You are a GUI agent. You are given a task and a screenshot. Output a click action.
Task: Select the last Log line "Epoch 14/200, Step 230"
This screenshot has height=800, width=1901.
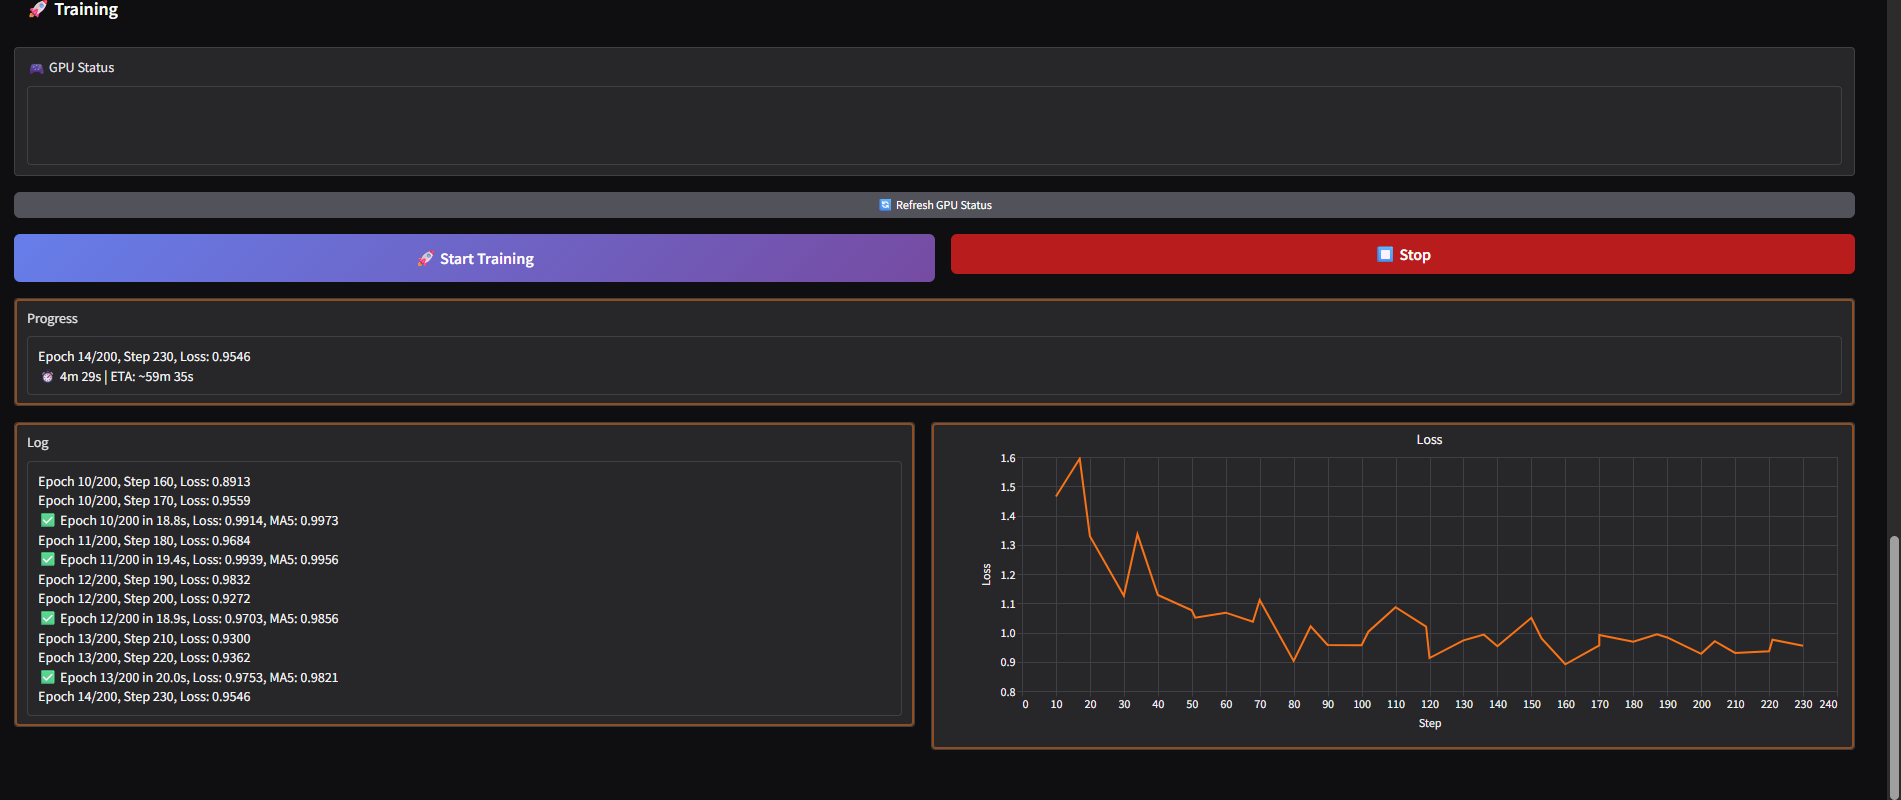144,697
